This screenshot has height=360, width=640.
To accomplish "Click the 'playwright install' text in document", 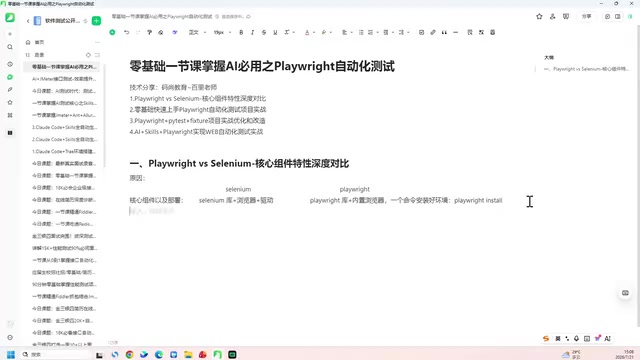I will click(478, 200).
